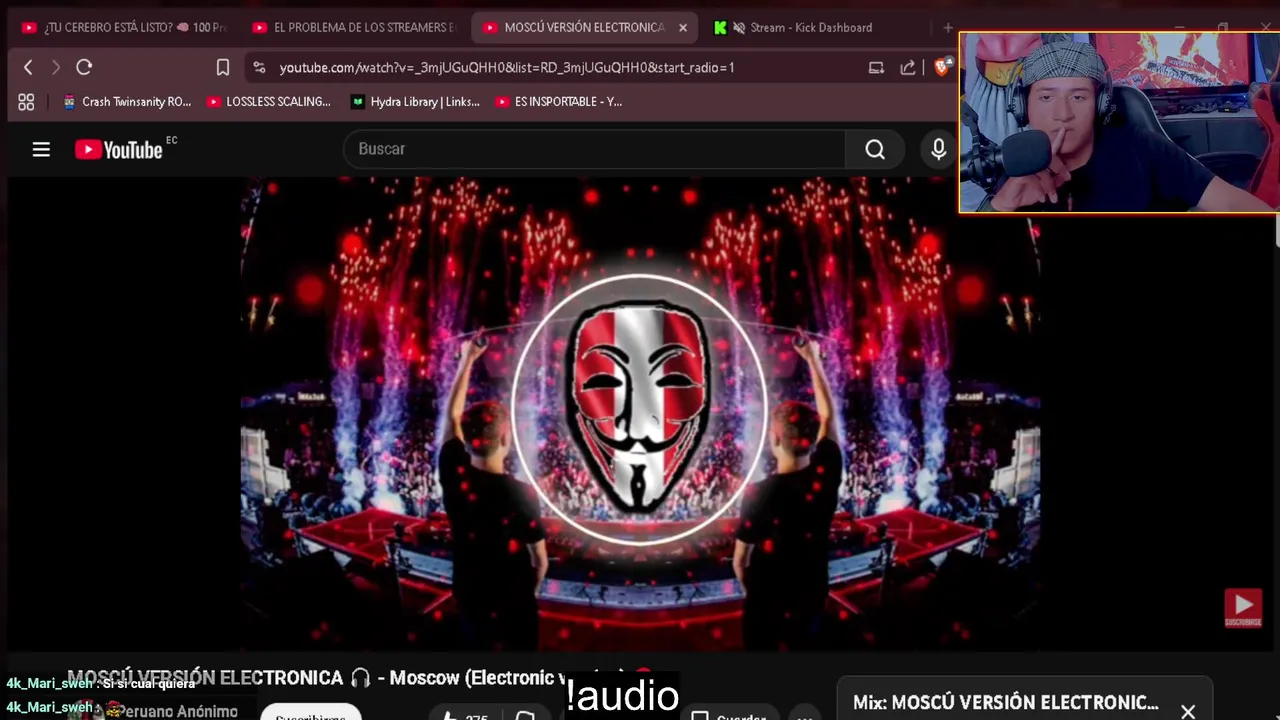
Task: Bookmark this page with the bookmark icon
Action: click(x=223, y=67)
